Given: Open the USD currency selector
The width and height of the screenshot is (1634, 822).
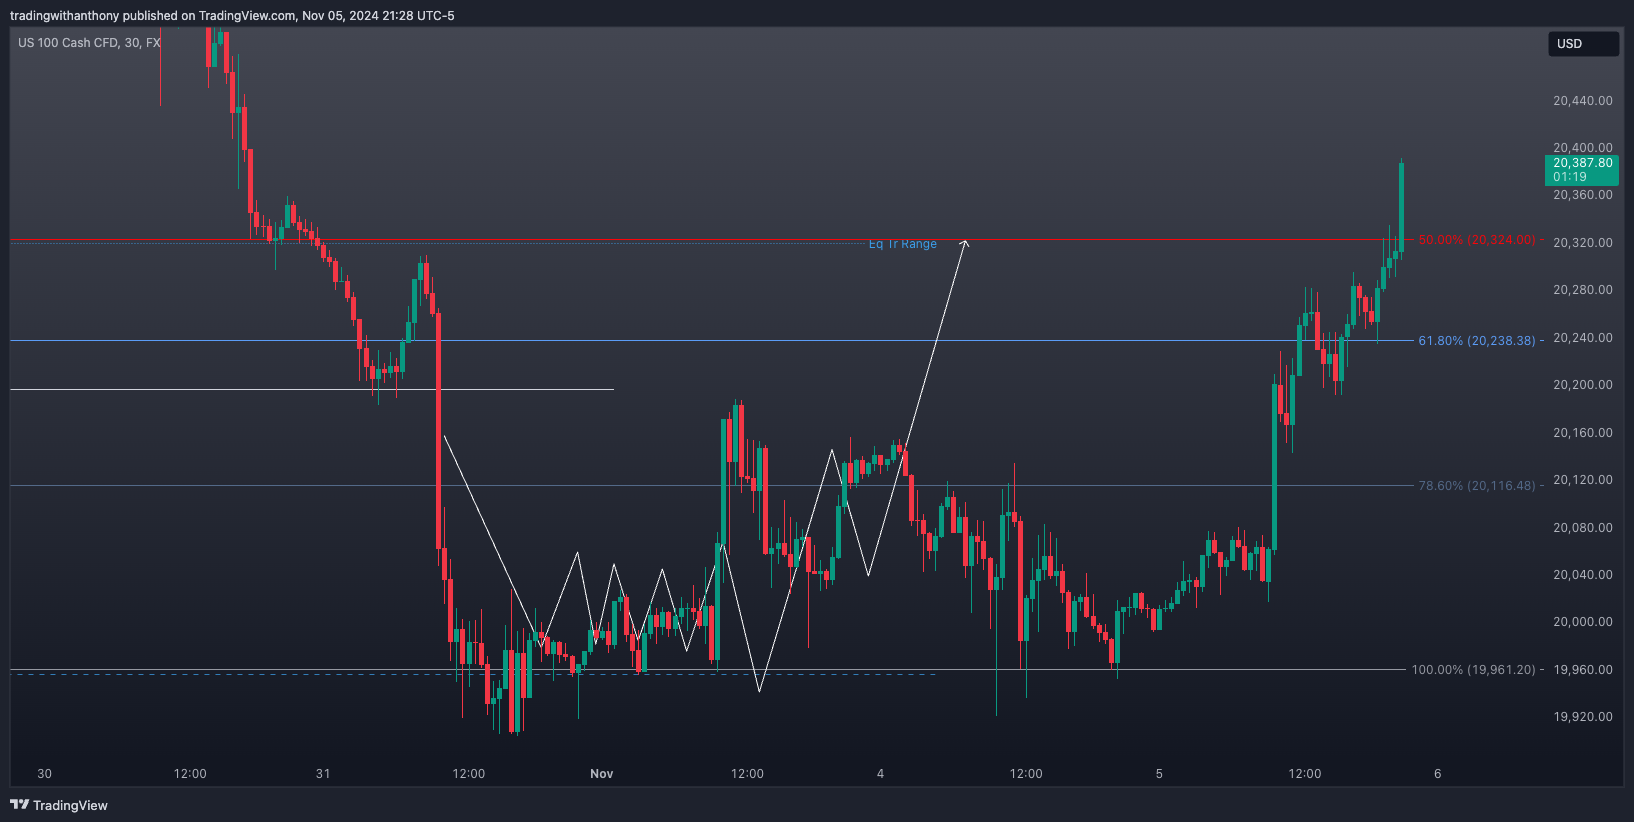Looking at the screenshot, I should click(x=1583, y=44).
